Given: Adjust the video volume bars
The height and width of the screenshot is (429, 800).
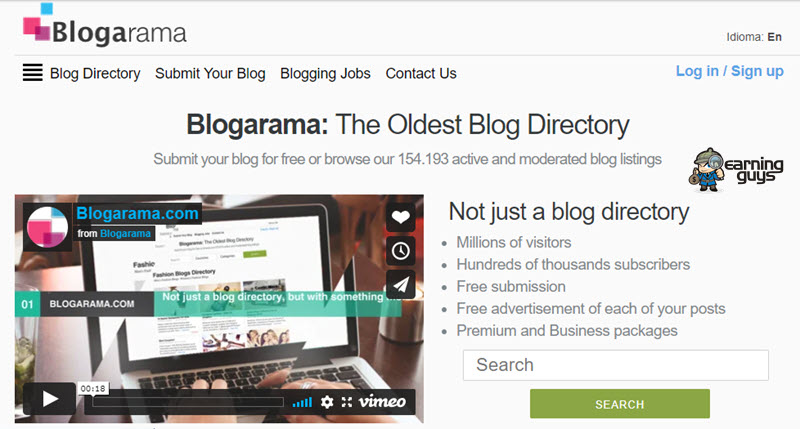Looking at the screenshot, I should pyautogui.click(x=302, y=402).
